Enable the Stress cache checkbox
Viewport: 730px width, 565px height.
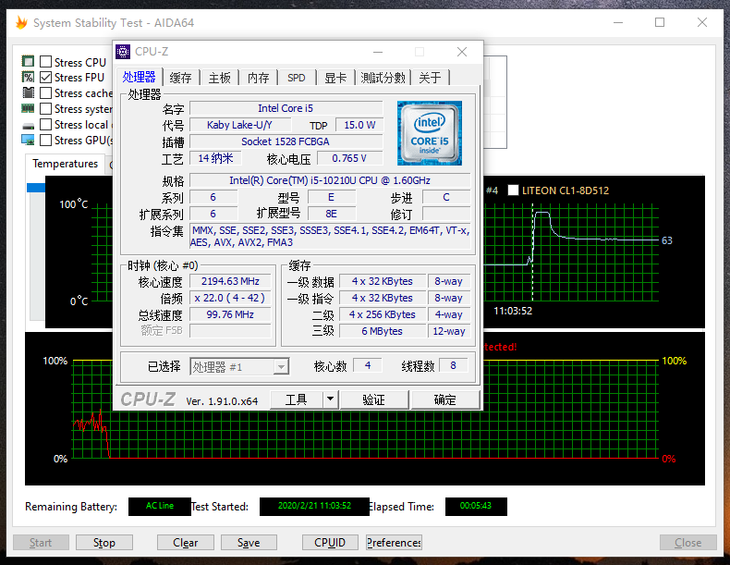tap(46, 93)
